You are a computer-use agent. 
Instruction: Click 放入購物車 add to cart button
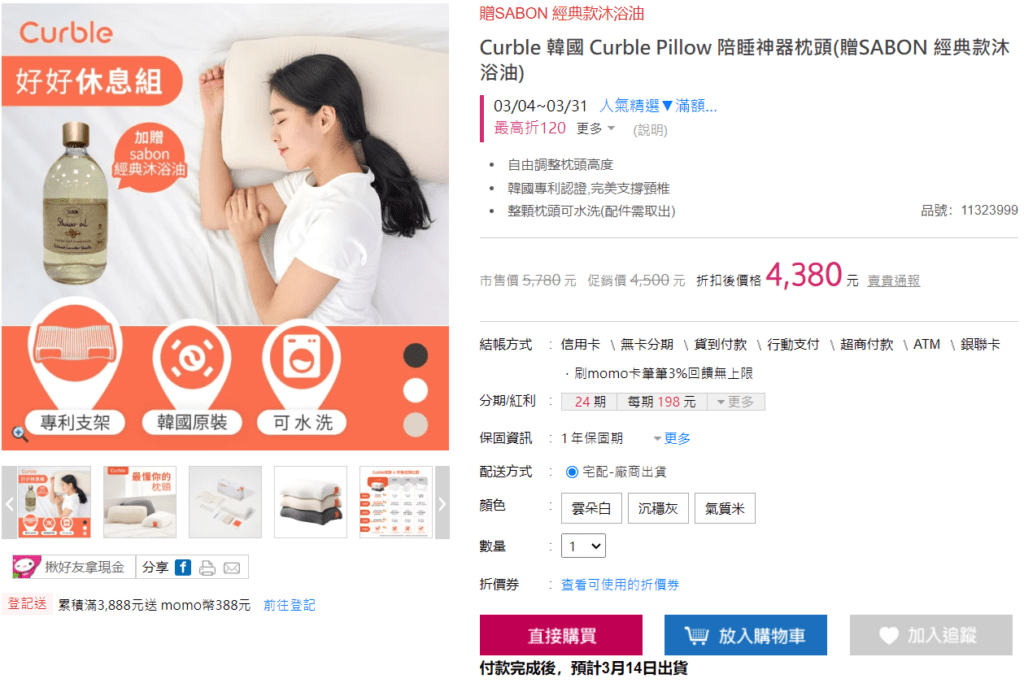coord(746,635)
